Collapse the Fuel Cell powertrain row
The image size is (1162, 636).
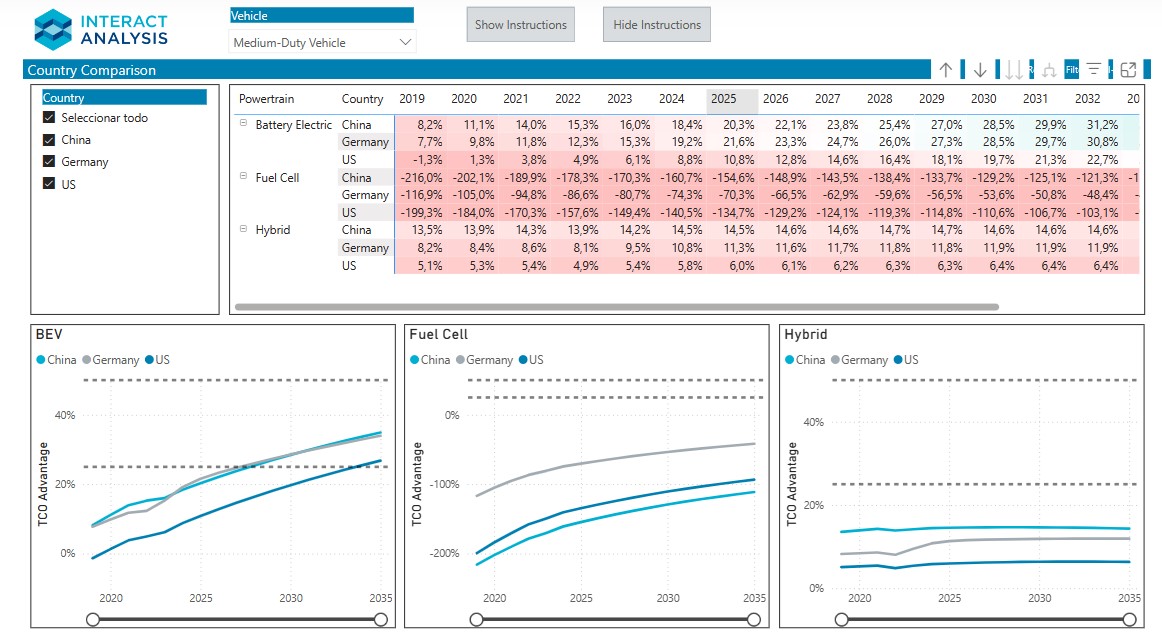point(243,176)
